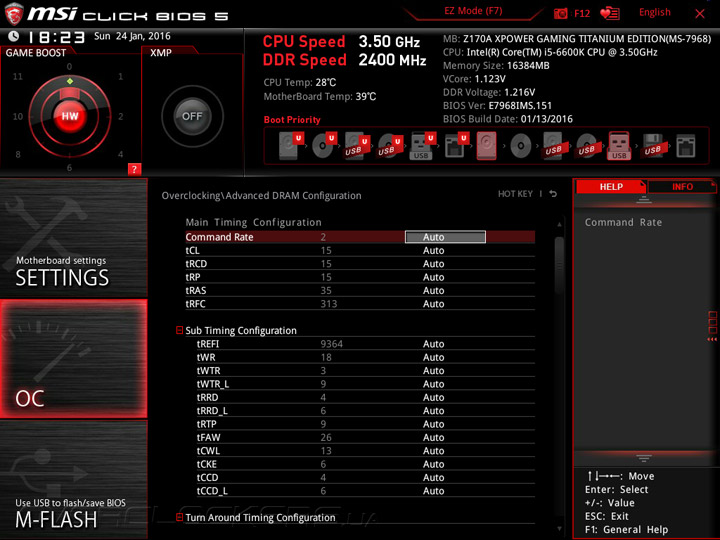Open favorites via the heart icon
720x540 pixels.
point(610,13)
